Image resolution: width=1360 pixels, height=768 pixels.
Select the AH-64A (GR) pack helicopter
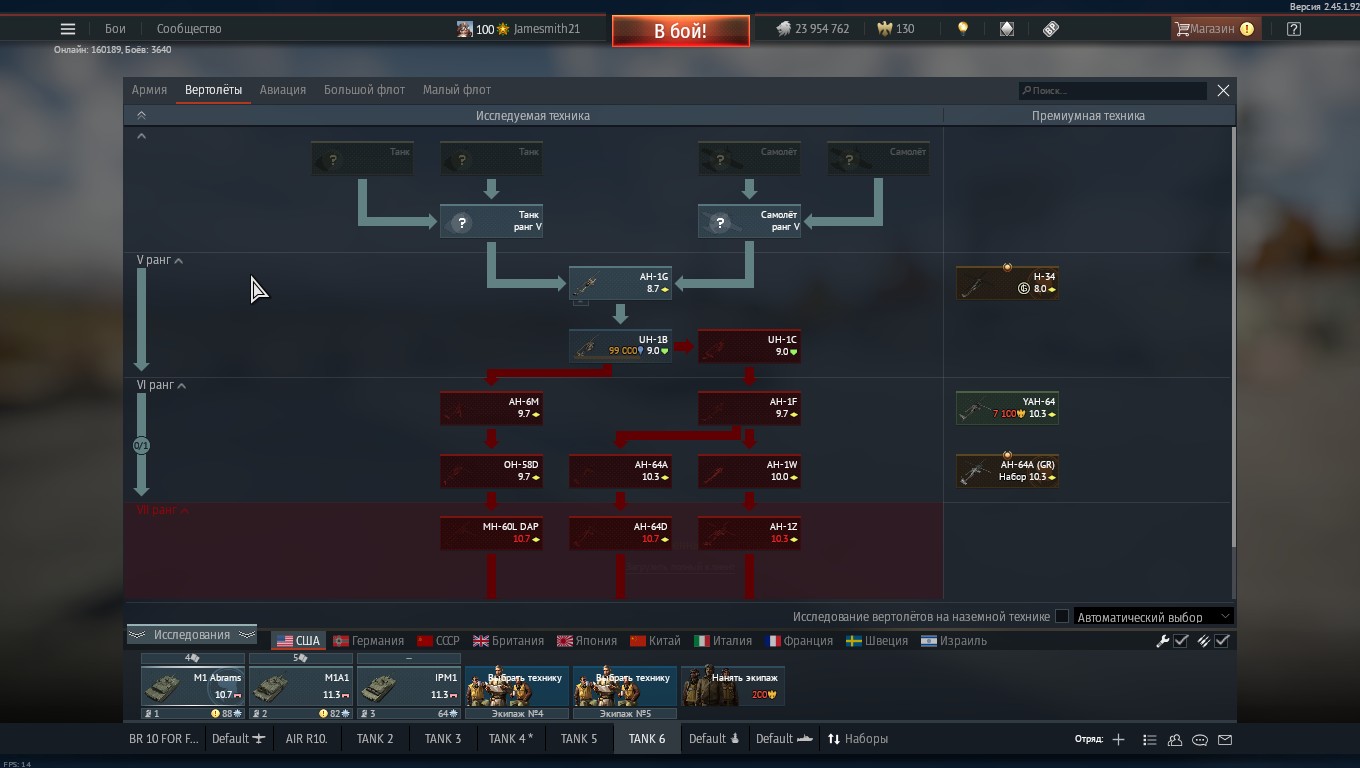[x=1007, y=471]
